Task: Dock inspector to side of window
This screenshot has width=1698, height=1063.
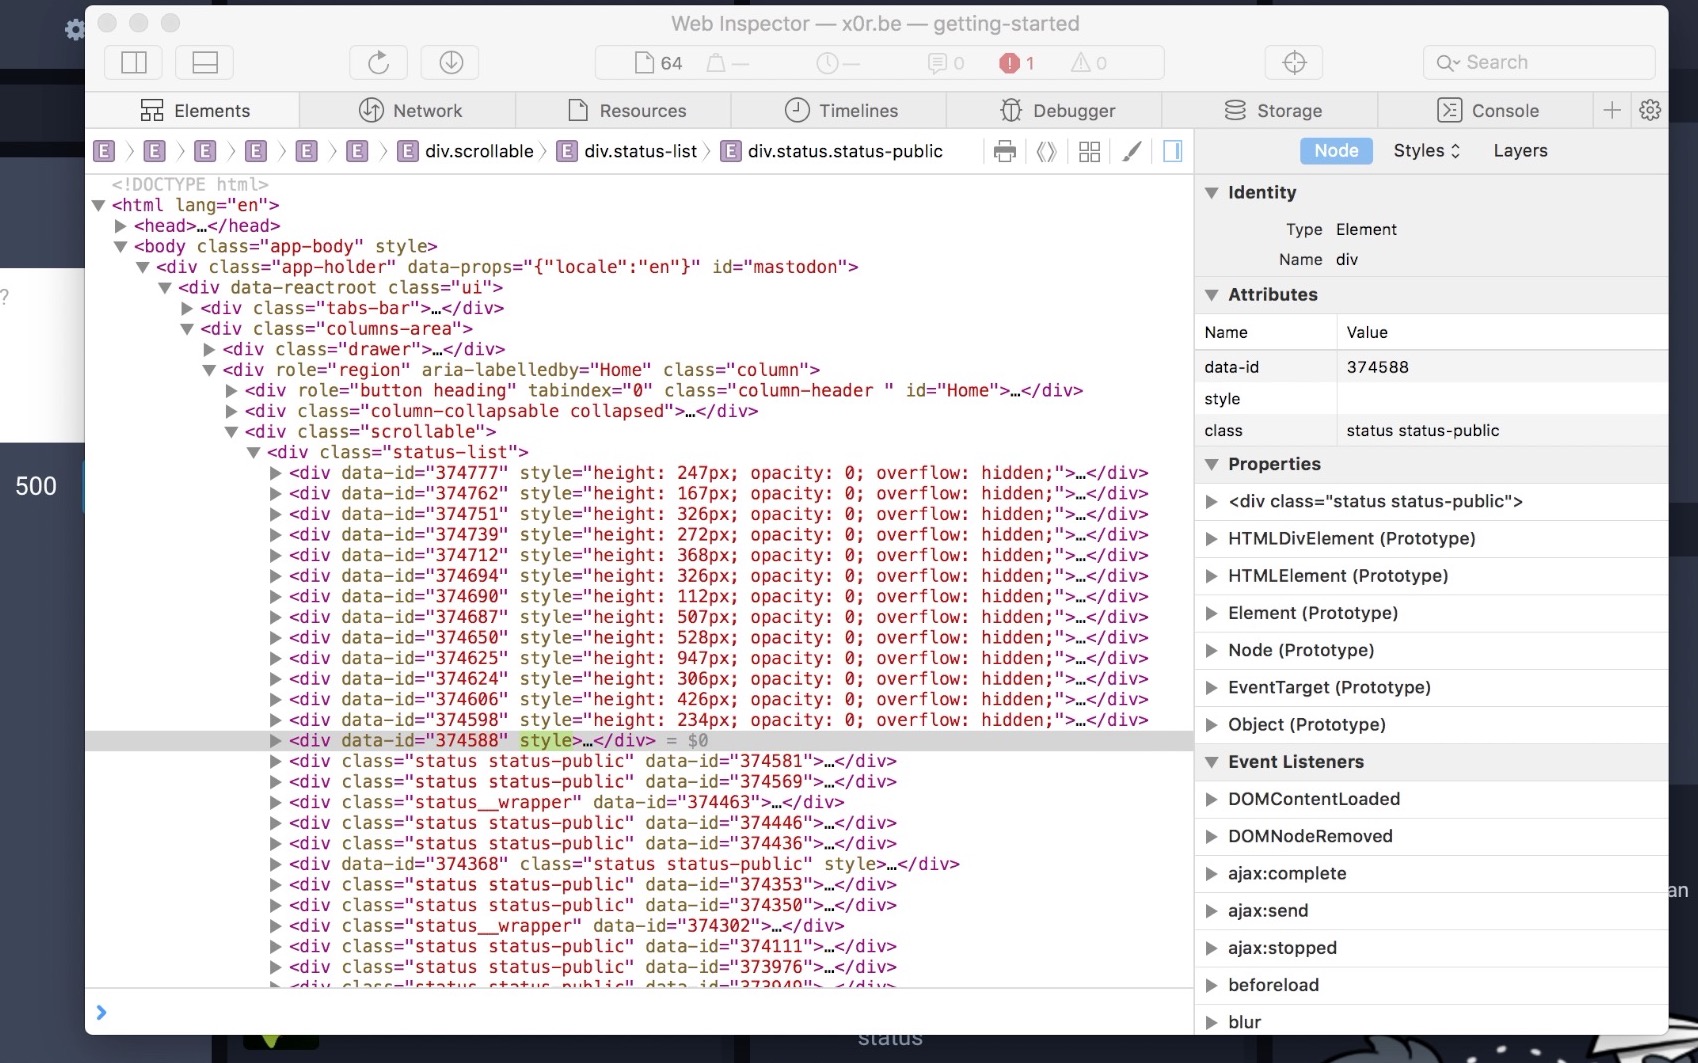Action: [134, 63]
